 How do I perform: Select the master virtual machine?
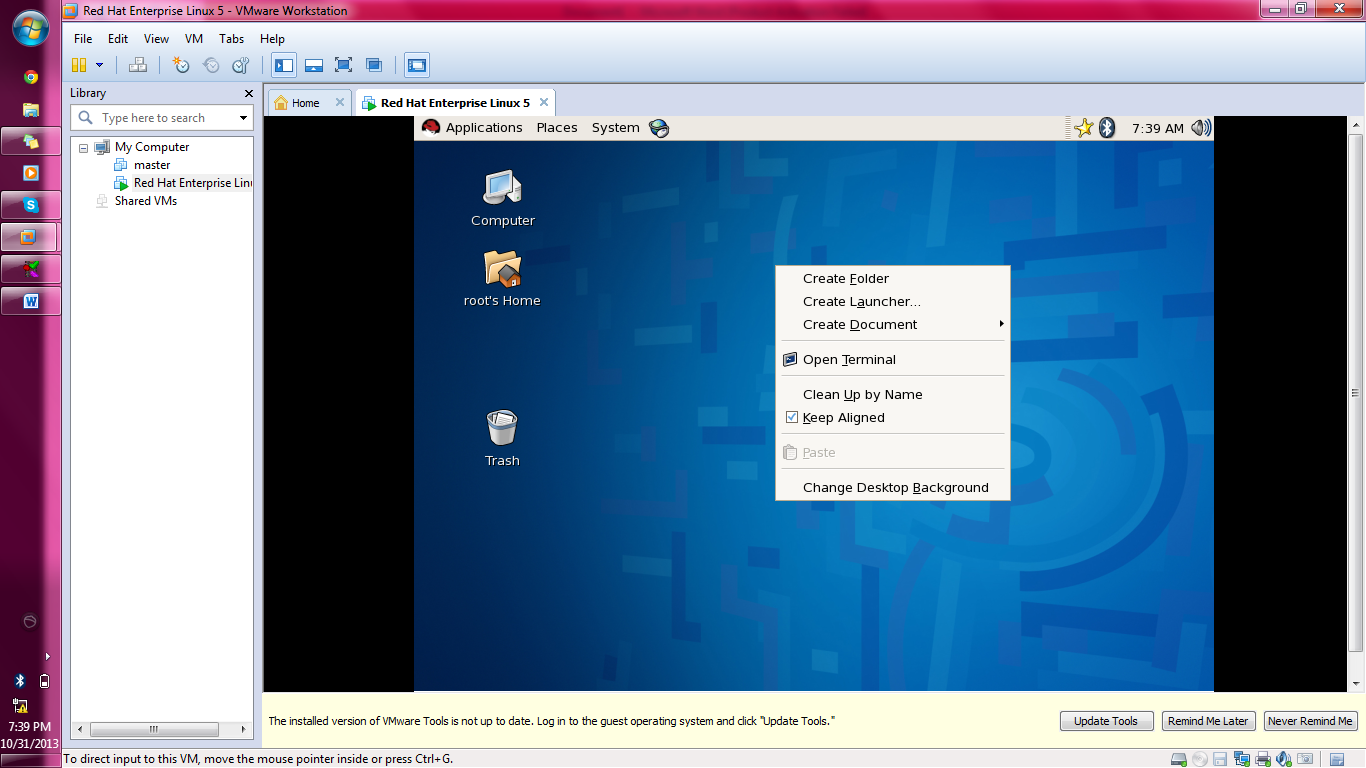coord(152,165)
